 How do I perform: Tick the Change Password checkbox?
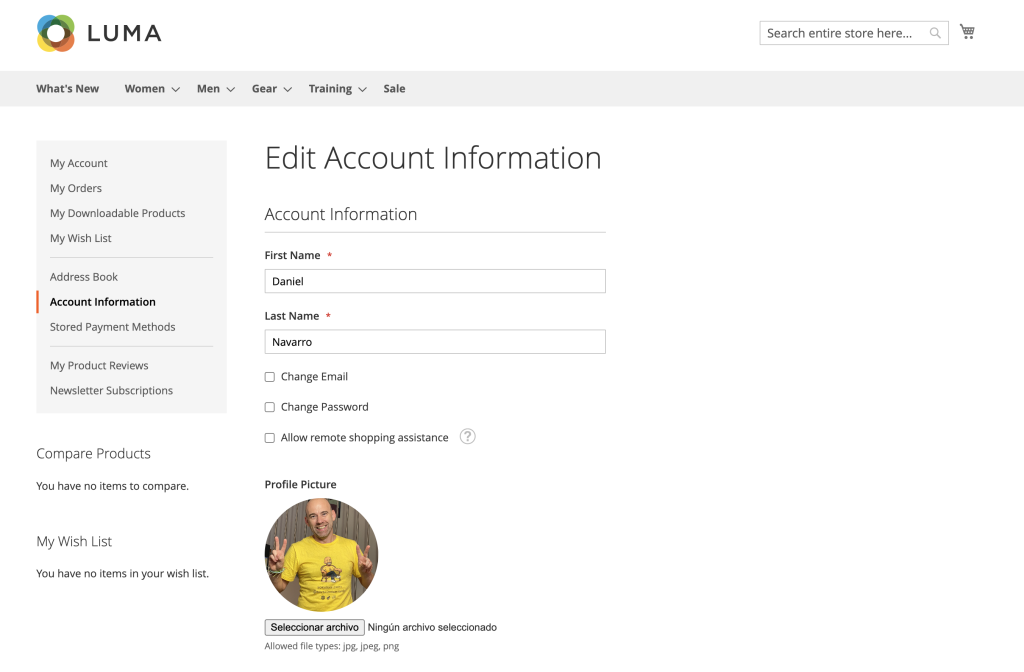click(270, 408)
